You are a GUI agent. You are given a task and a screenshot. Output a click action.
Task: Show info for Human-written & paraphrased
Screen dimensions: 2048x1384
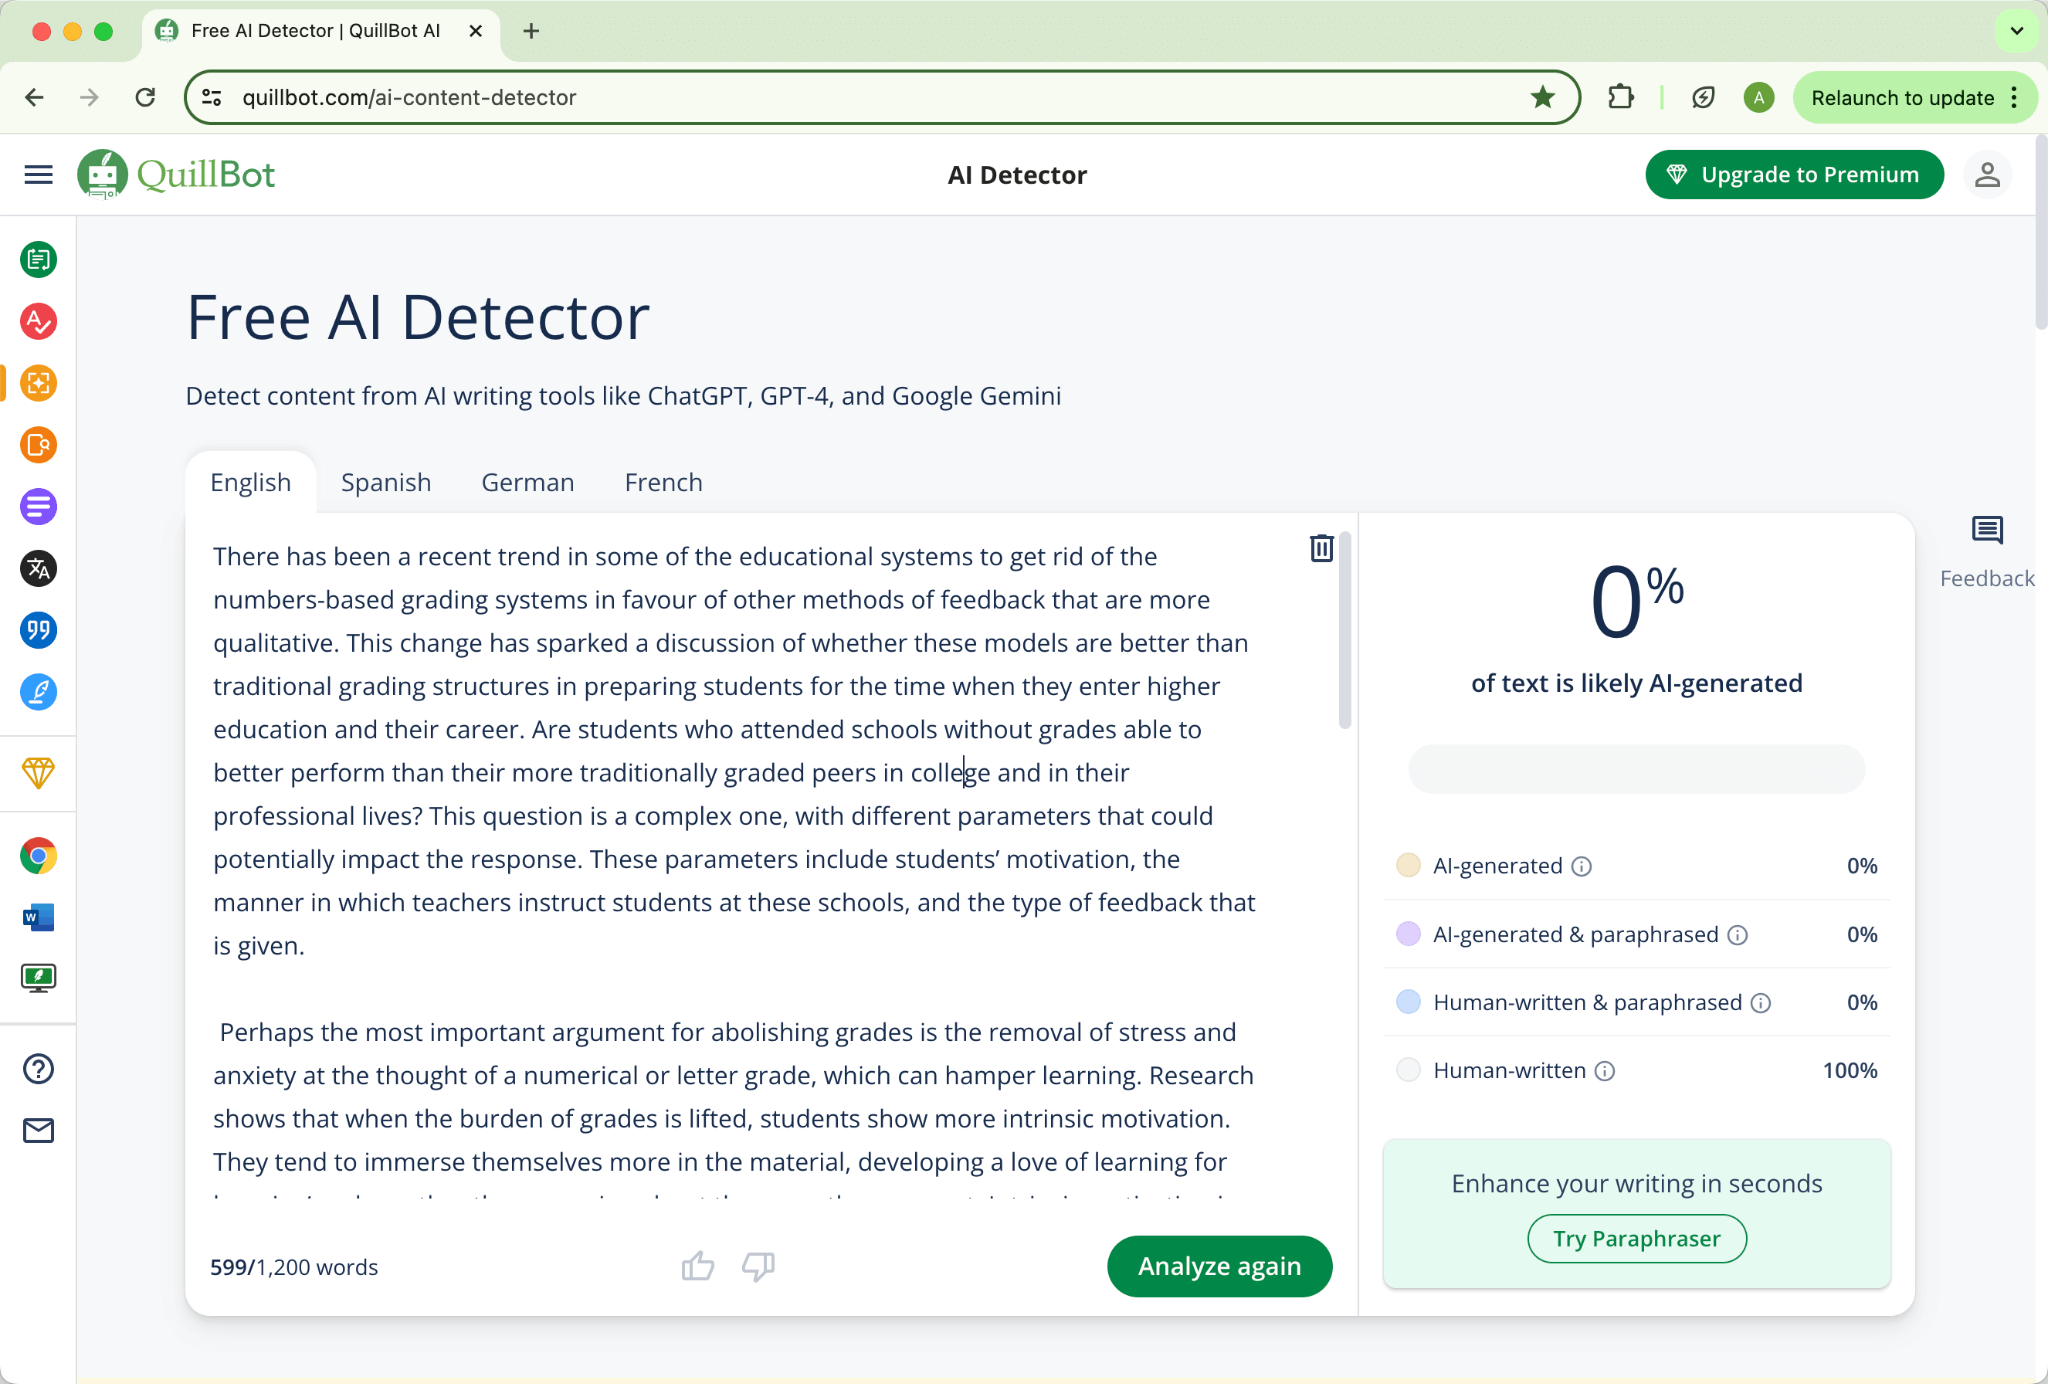[1761, 1003]
